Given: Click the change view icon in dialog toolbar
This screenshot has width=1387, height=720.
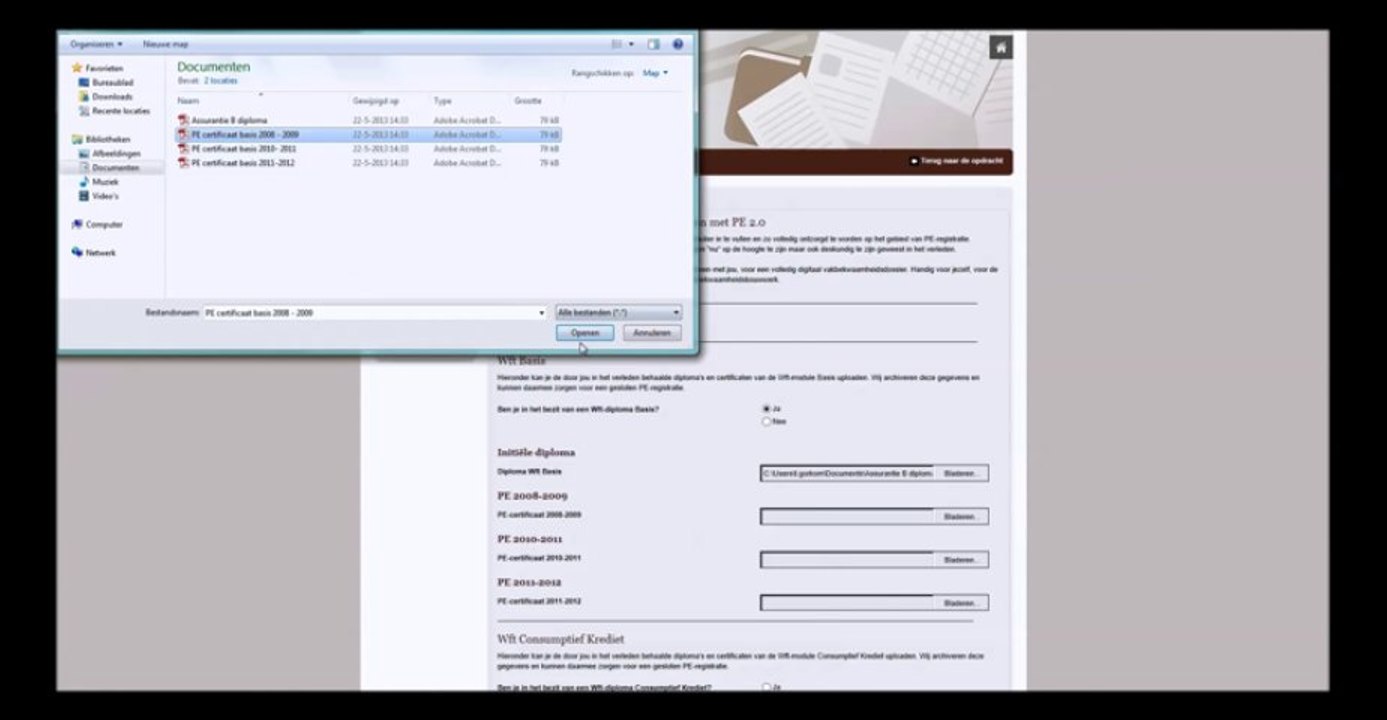Looking at the screenshot, I should [617, 45].
